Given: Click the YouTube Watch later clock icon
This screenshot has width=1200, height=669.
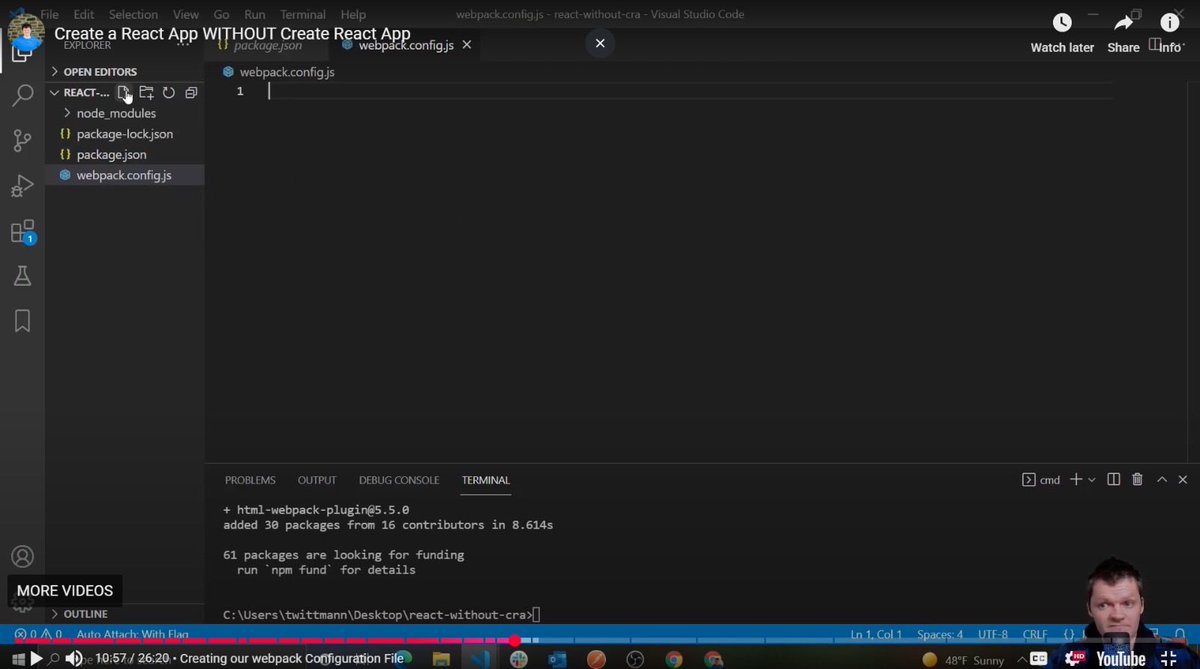Looking at the screenshot, I should pos(1062,23).
